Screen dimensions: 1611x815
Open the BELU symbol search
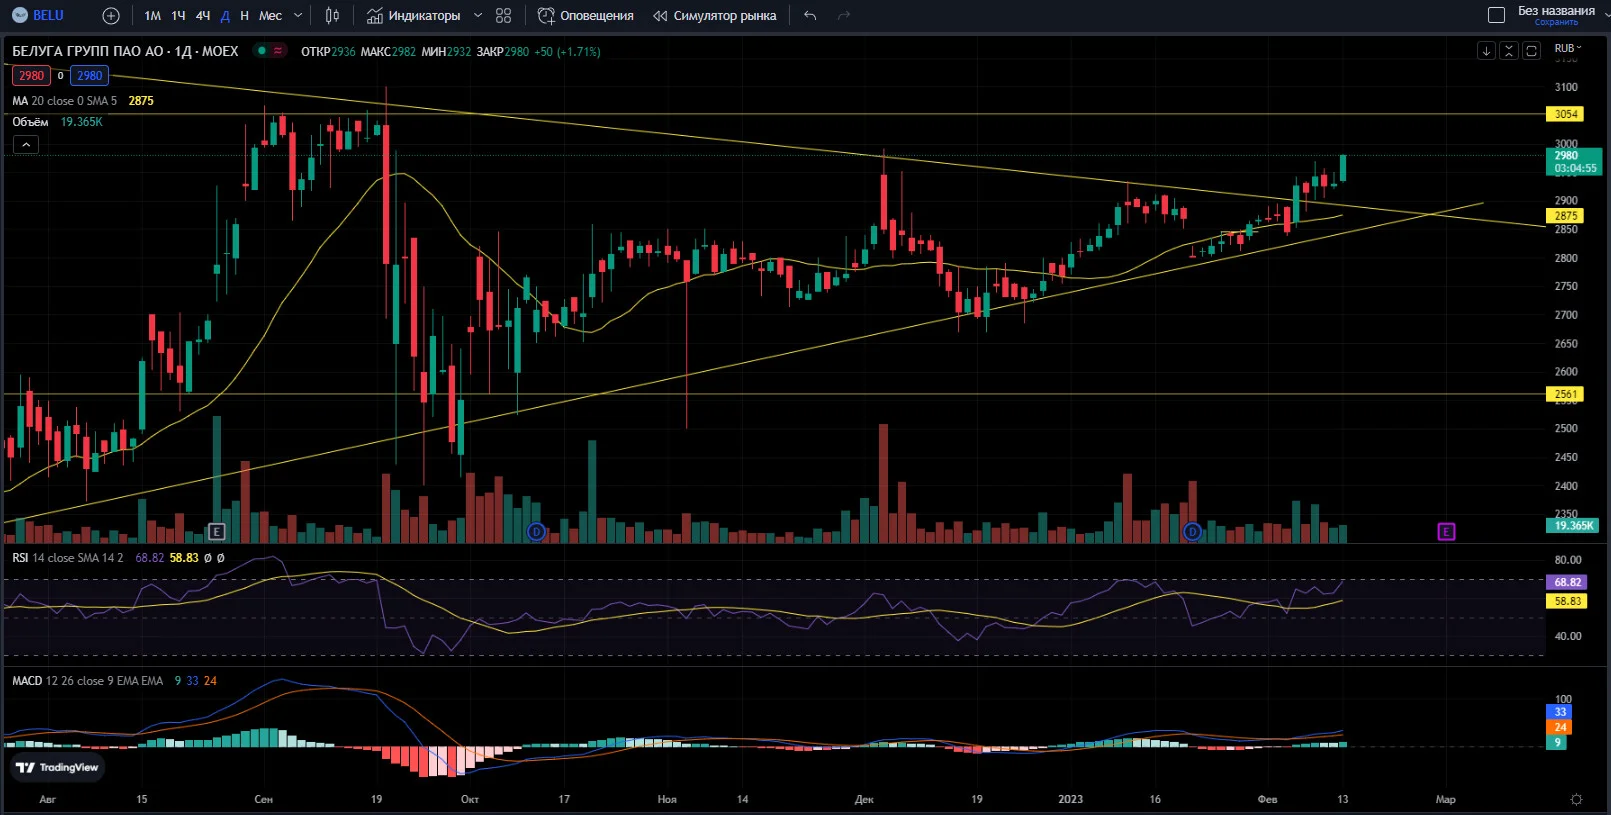[38, 15]
